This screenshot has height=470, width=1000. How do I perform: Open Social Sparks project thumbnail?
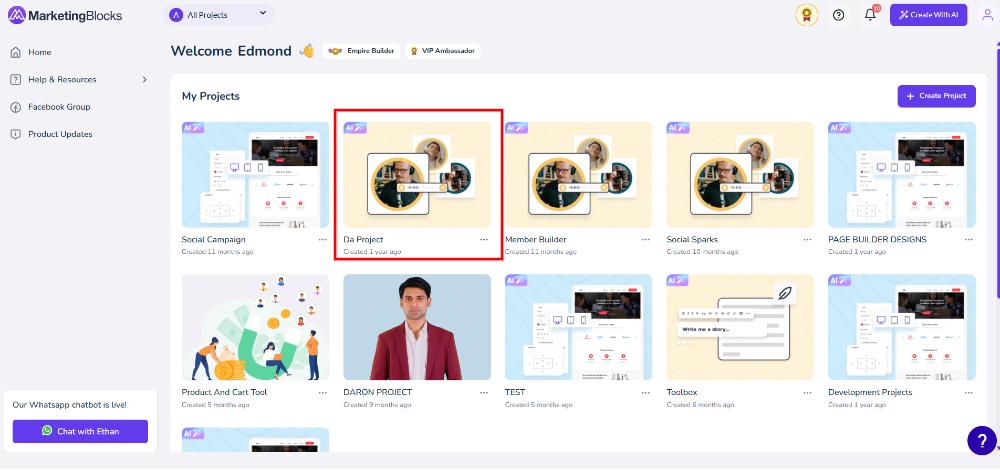pyautogui.click(x=740, y=175)
